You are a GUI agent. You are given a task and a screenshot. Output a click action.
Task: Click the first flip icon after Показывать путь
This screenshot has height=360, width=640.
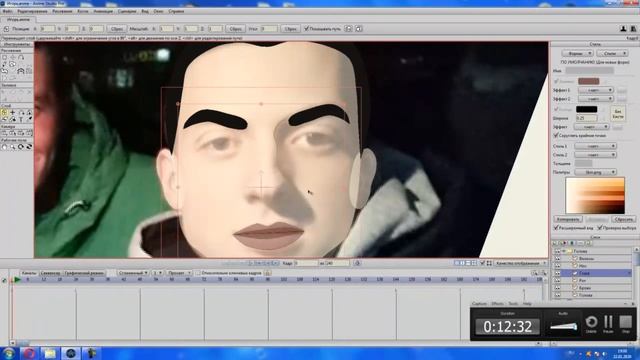(348, 29)
